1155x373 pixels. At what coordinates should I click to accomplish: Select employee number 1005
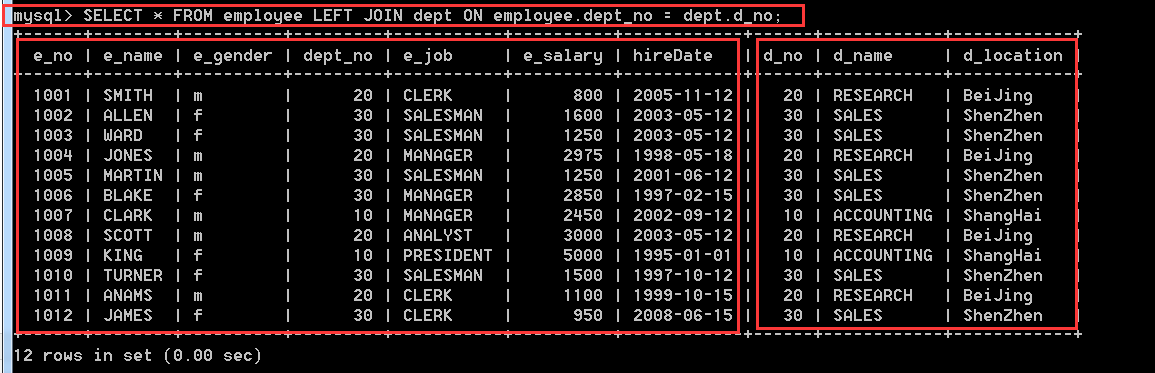click(53, 175)
